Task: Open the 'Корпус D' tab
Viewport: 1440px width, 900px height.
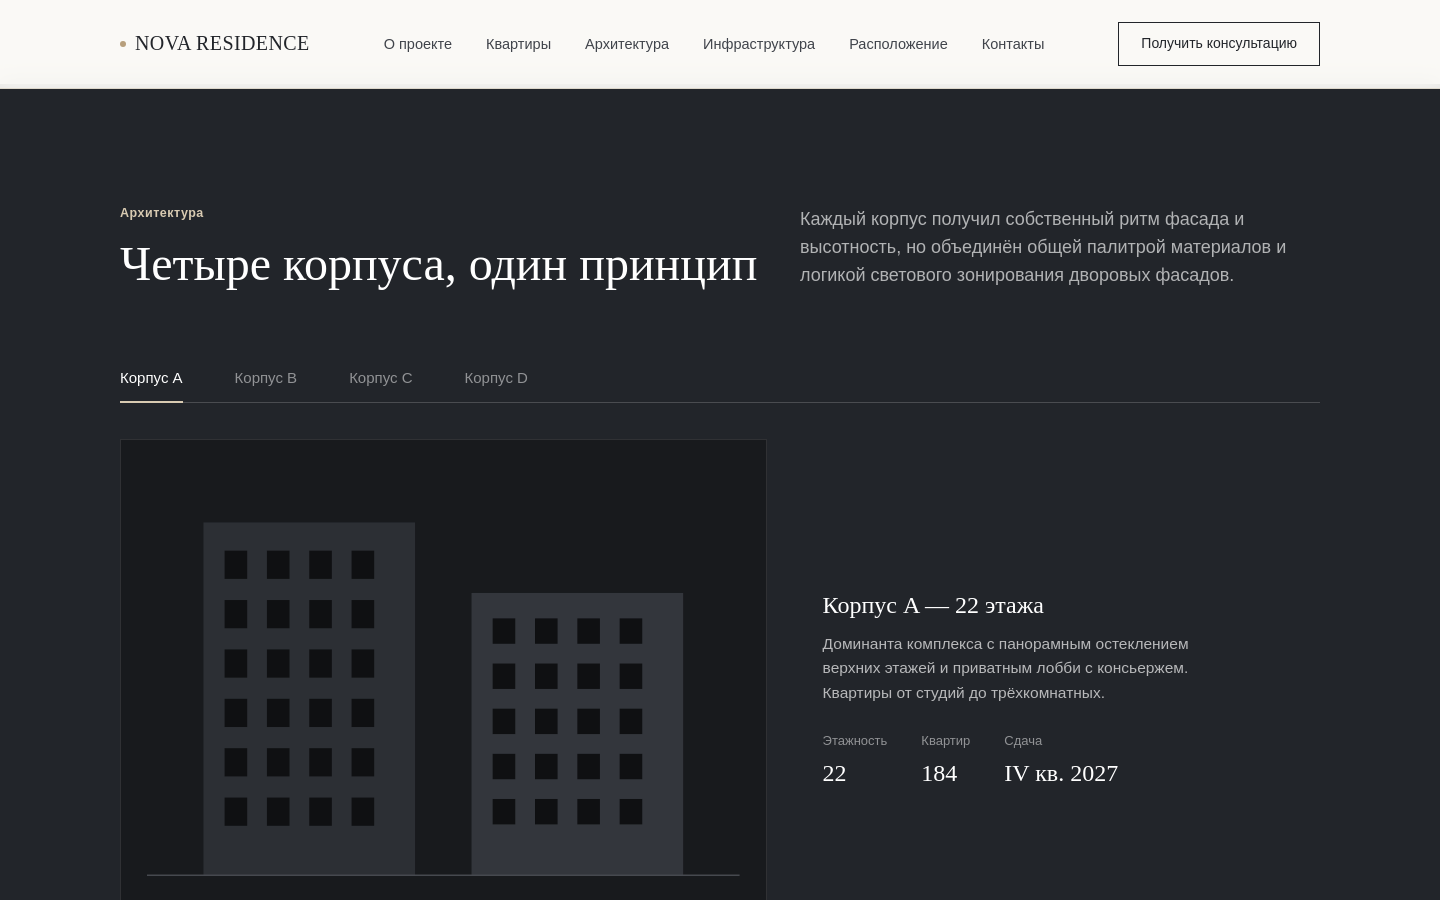Action: tap(496, 378)
